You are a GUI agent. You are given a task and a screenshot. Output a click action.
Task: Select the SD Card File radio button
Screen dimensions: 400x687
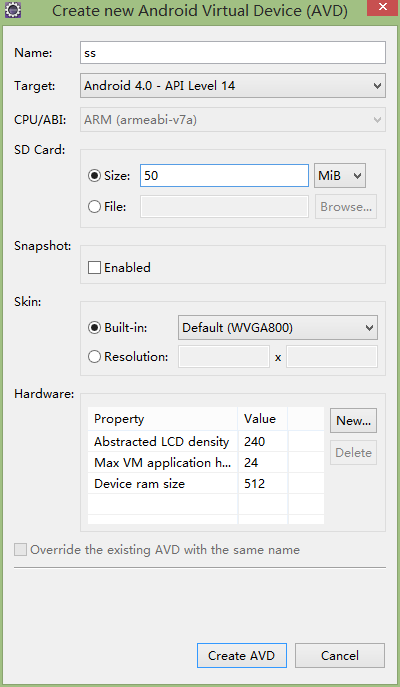point(94,206)
